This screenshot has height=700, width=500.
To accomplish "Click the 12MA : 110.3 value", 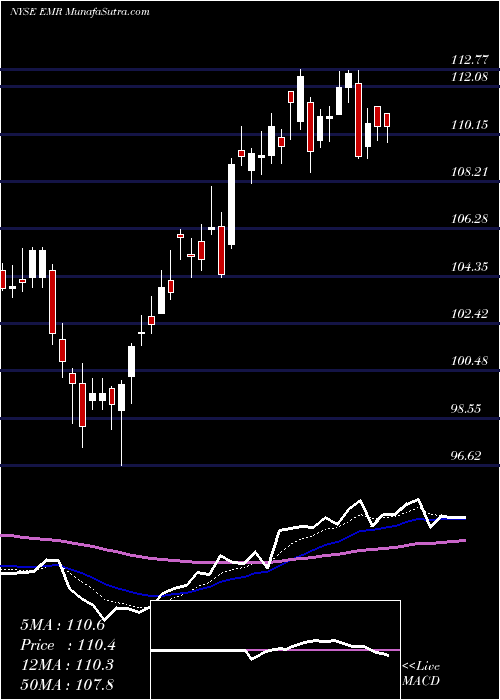I will [67, 665].
